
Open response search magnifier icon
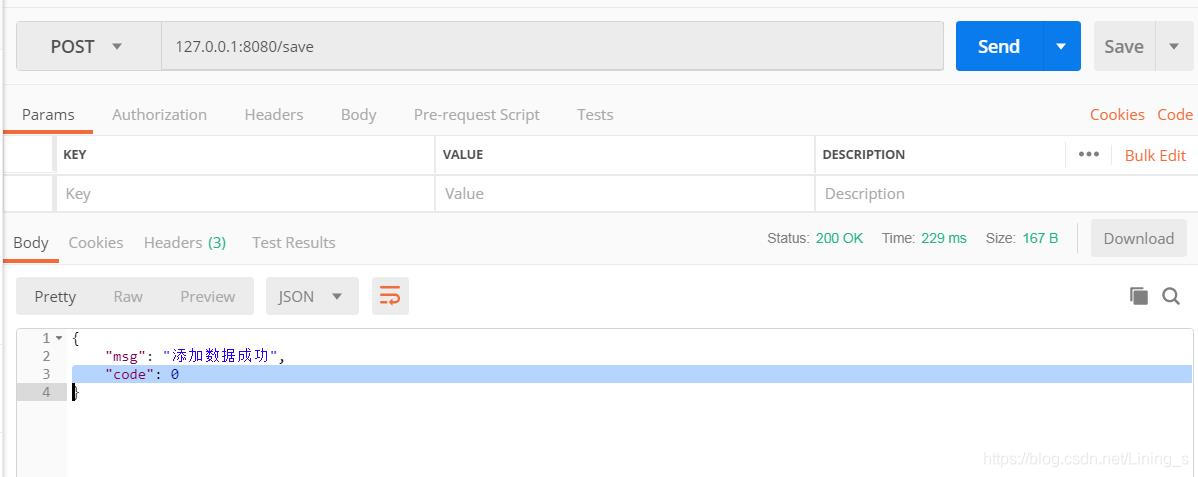coord(1171,296)
